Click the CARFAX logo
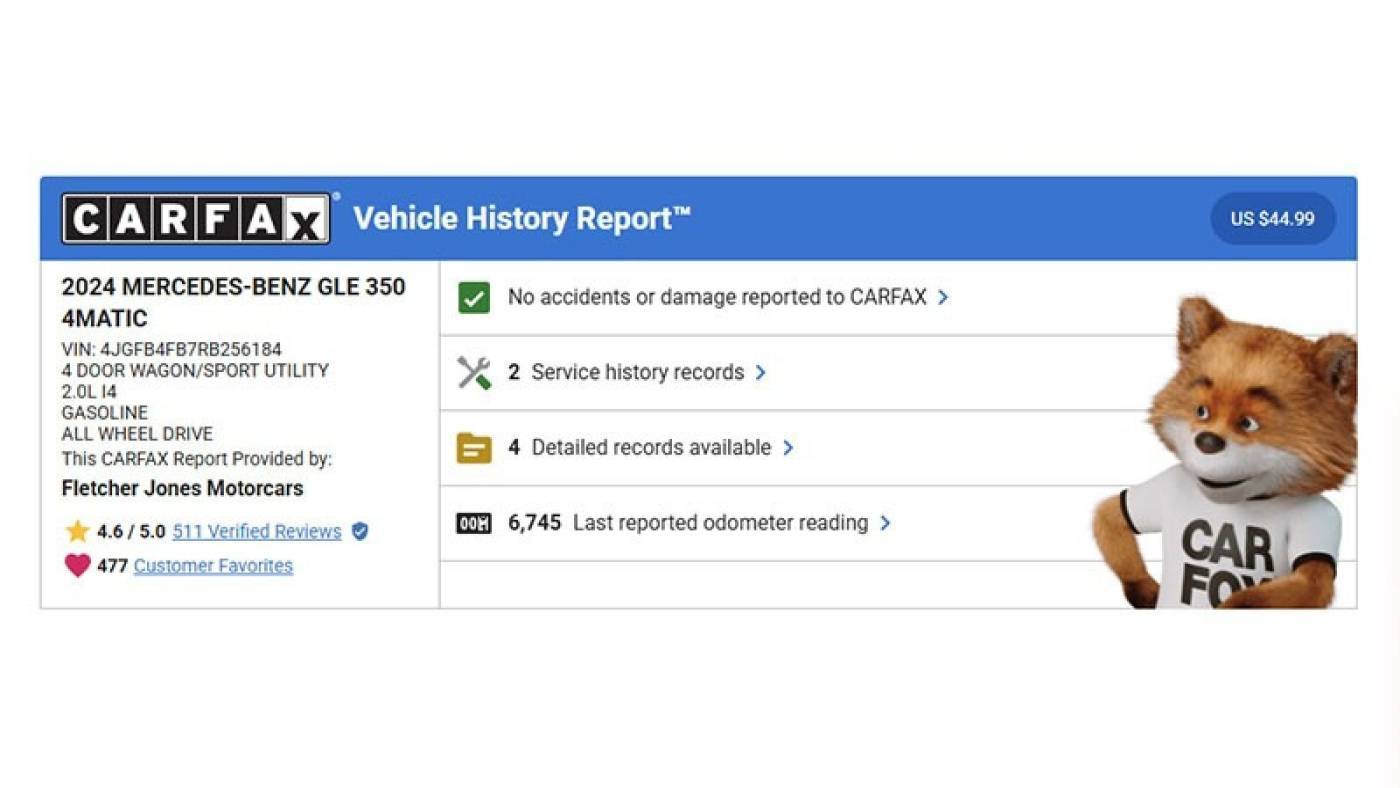Screen dimensions: 1400x788 (196, 218)
